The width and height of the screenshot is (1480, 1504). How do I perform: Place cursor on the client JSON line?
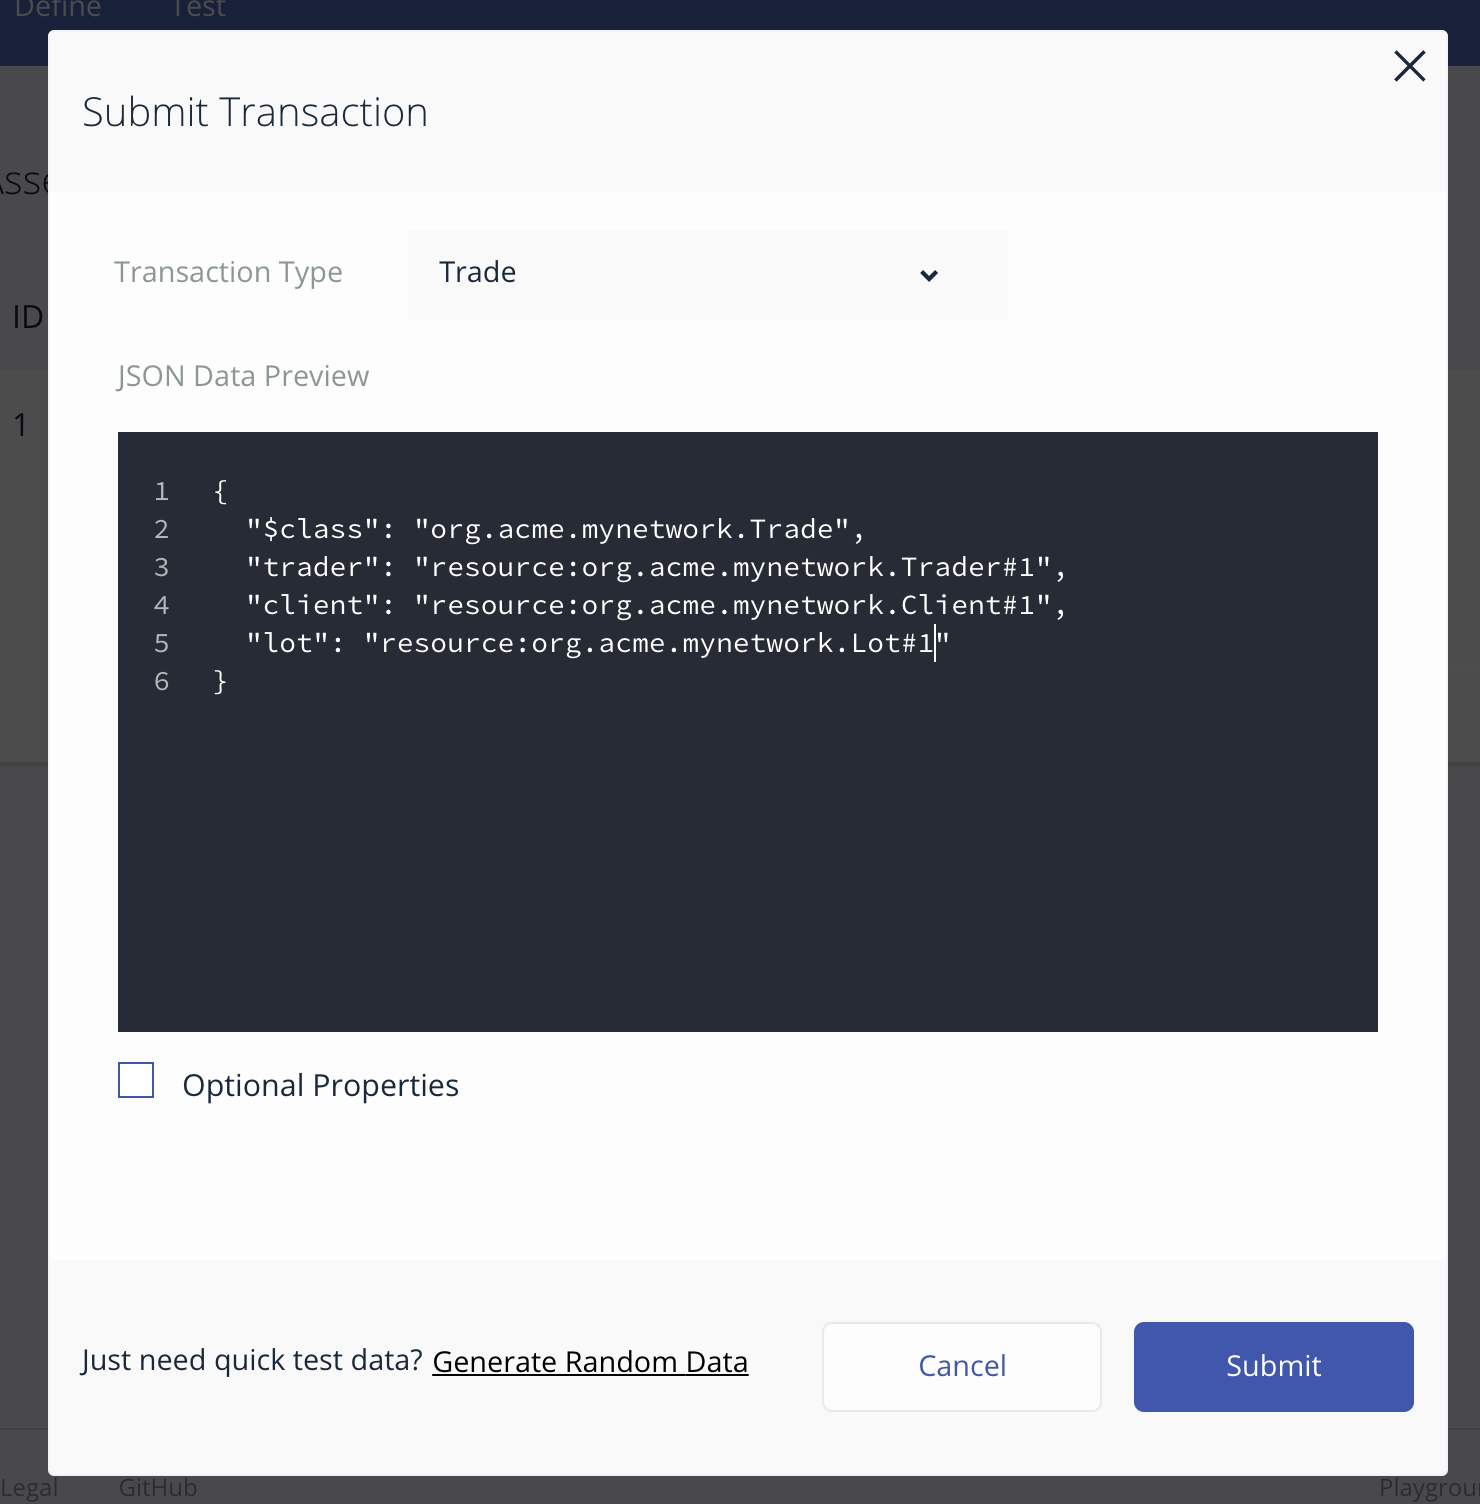tap(655, 605)
